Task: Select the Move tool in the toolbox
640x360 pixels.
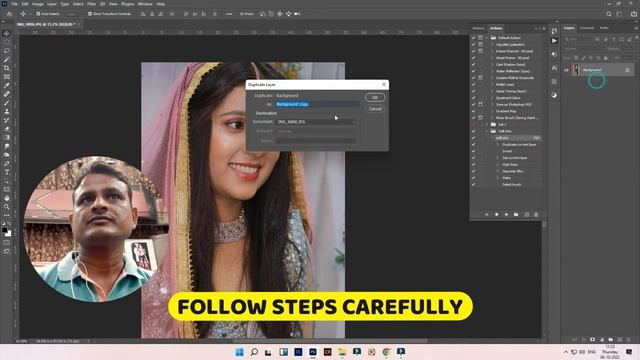Action: pyautogui.click(x=7, y=33)
